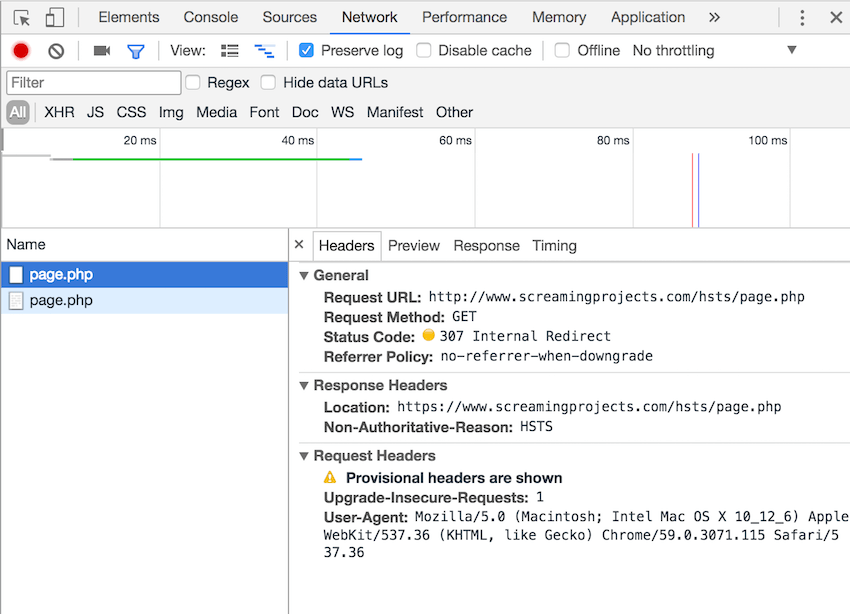Show the Timing detail tab

tap(555, 245)
